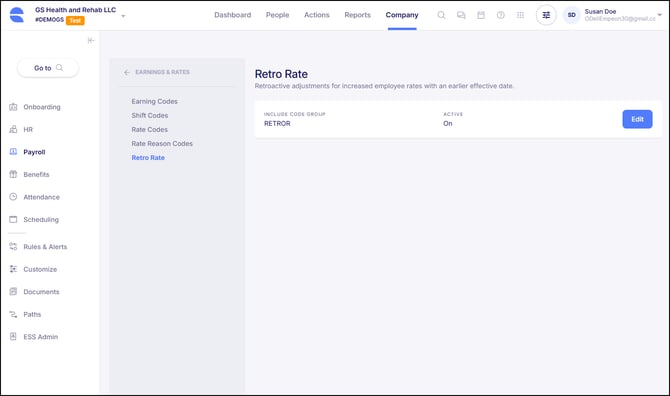Screen dimensions: 670x396
Task: Click the GS Health and Rehab LLC name
Action: pos(76,10)
